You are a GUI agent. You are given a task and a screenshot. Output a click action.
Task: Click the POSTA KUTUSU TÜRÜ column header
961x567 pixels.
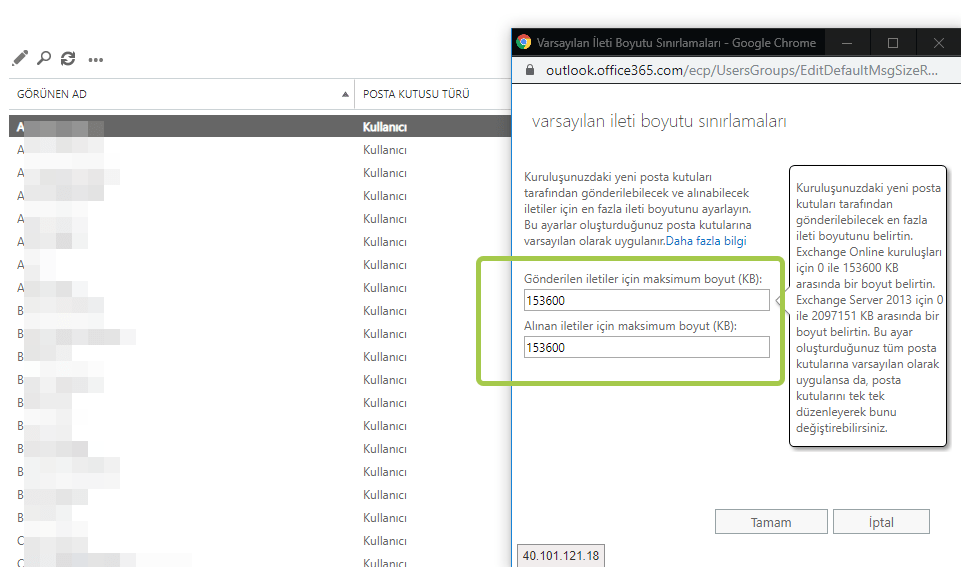click(x=416, y=94)
